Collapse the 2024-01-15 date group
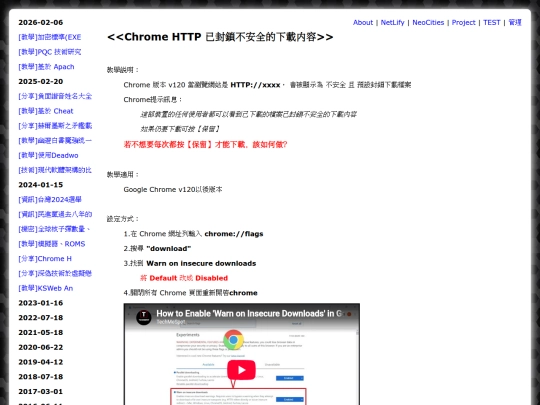The height and width of the screenshot is (405, 540). pos(41,185)
